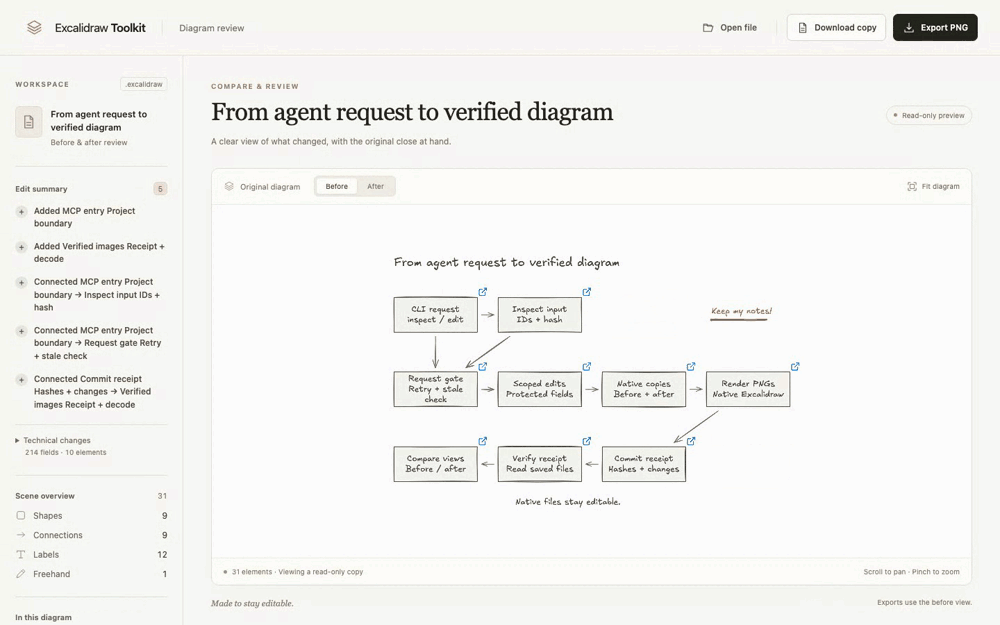Click 'Native files stay editable.' caption

coord(568,502)
